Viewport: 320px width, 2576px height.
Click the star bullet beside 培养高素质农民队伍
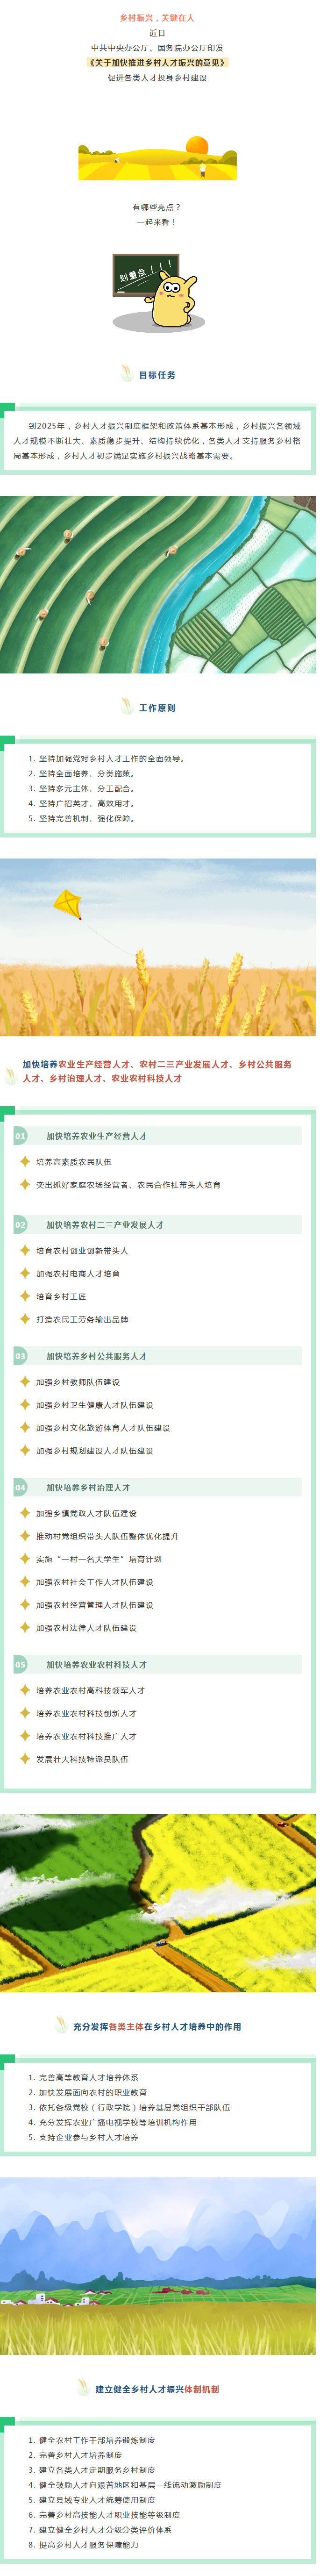tap(26, 1162)
